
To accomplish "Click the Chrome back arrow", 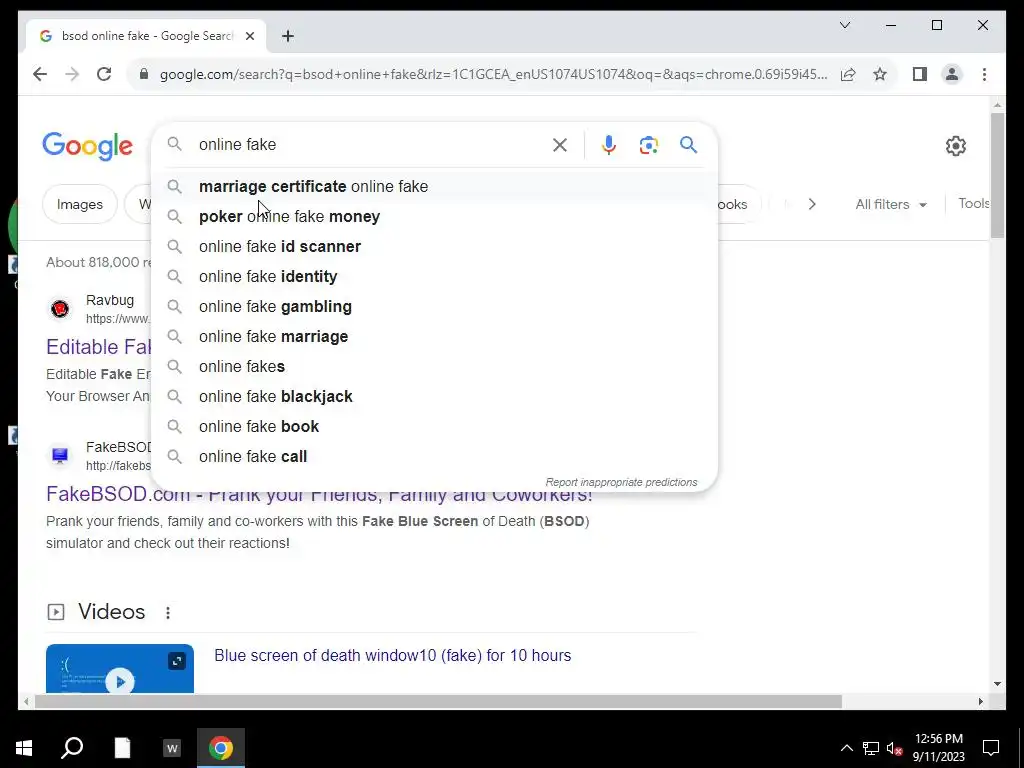I will [x=40, y=74].
